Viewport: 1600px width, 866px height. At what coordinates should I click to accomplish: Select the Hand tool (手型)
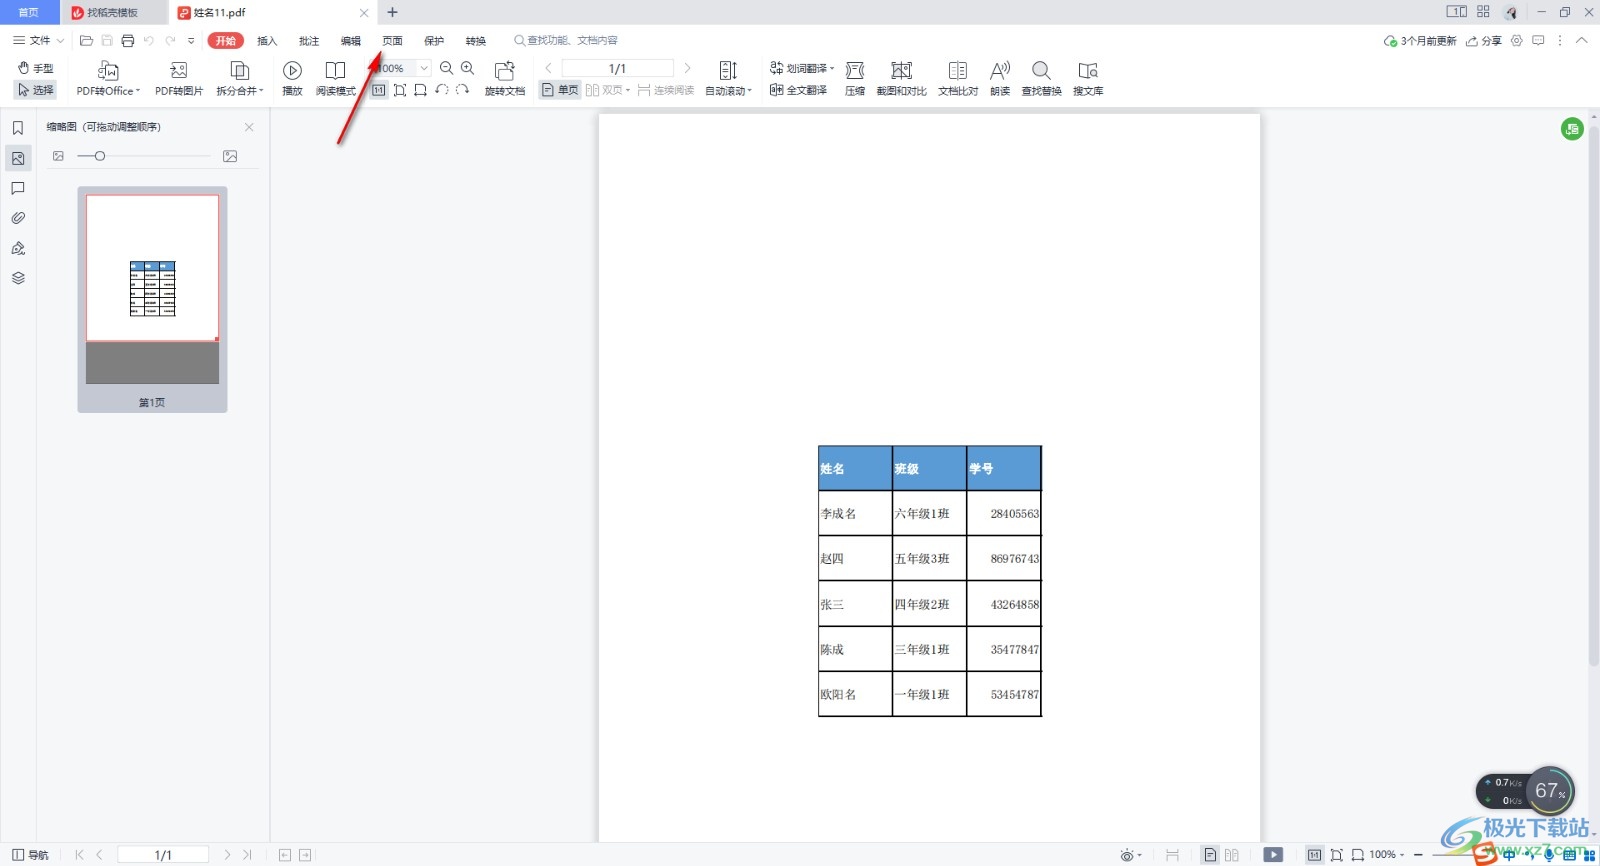coord(36,68)
